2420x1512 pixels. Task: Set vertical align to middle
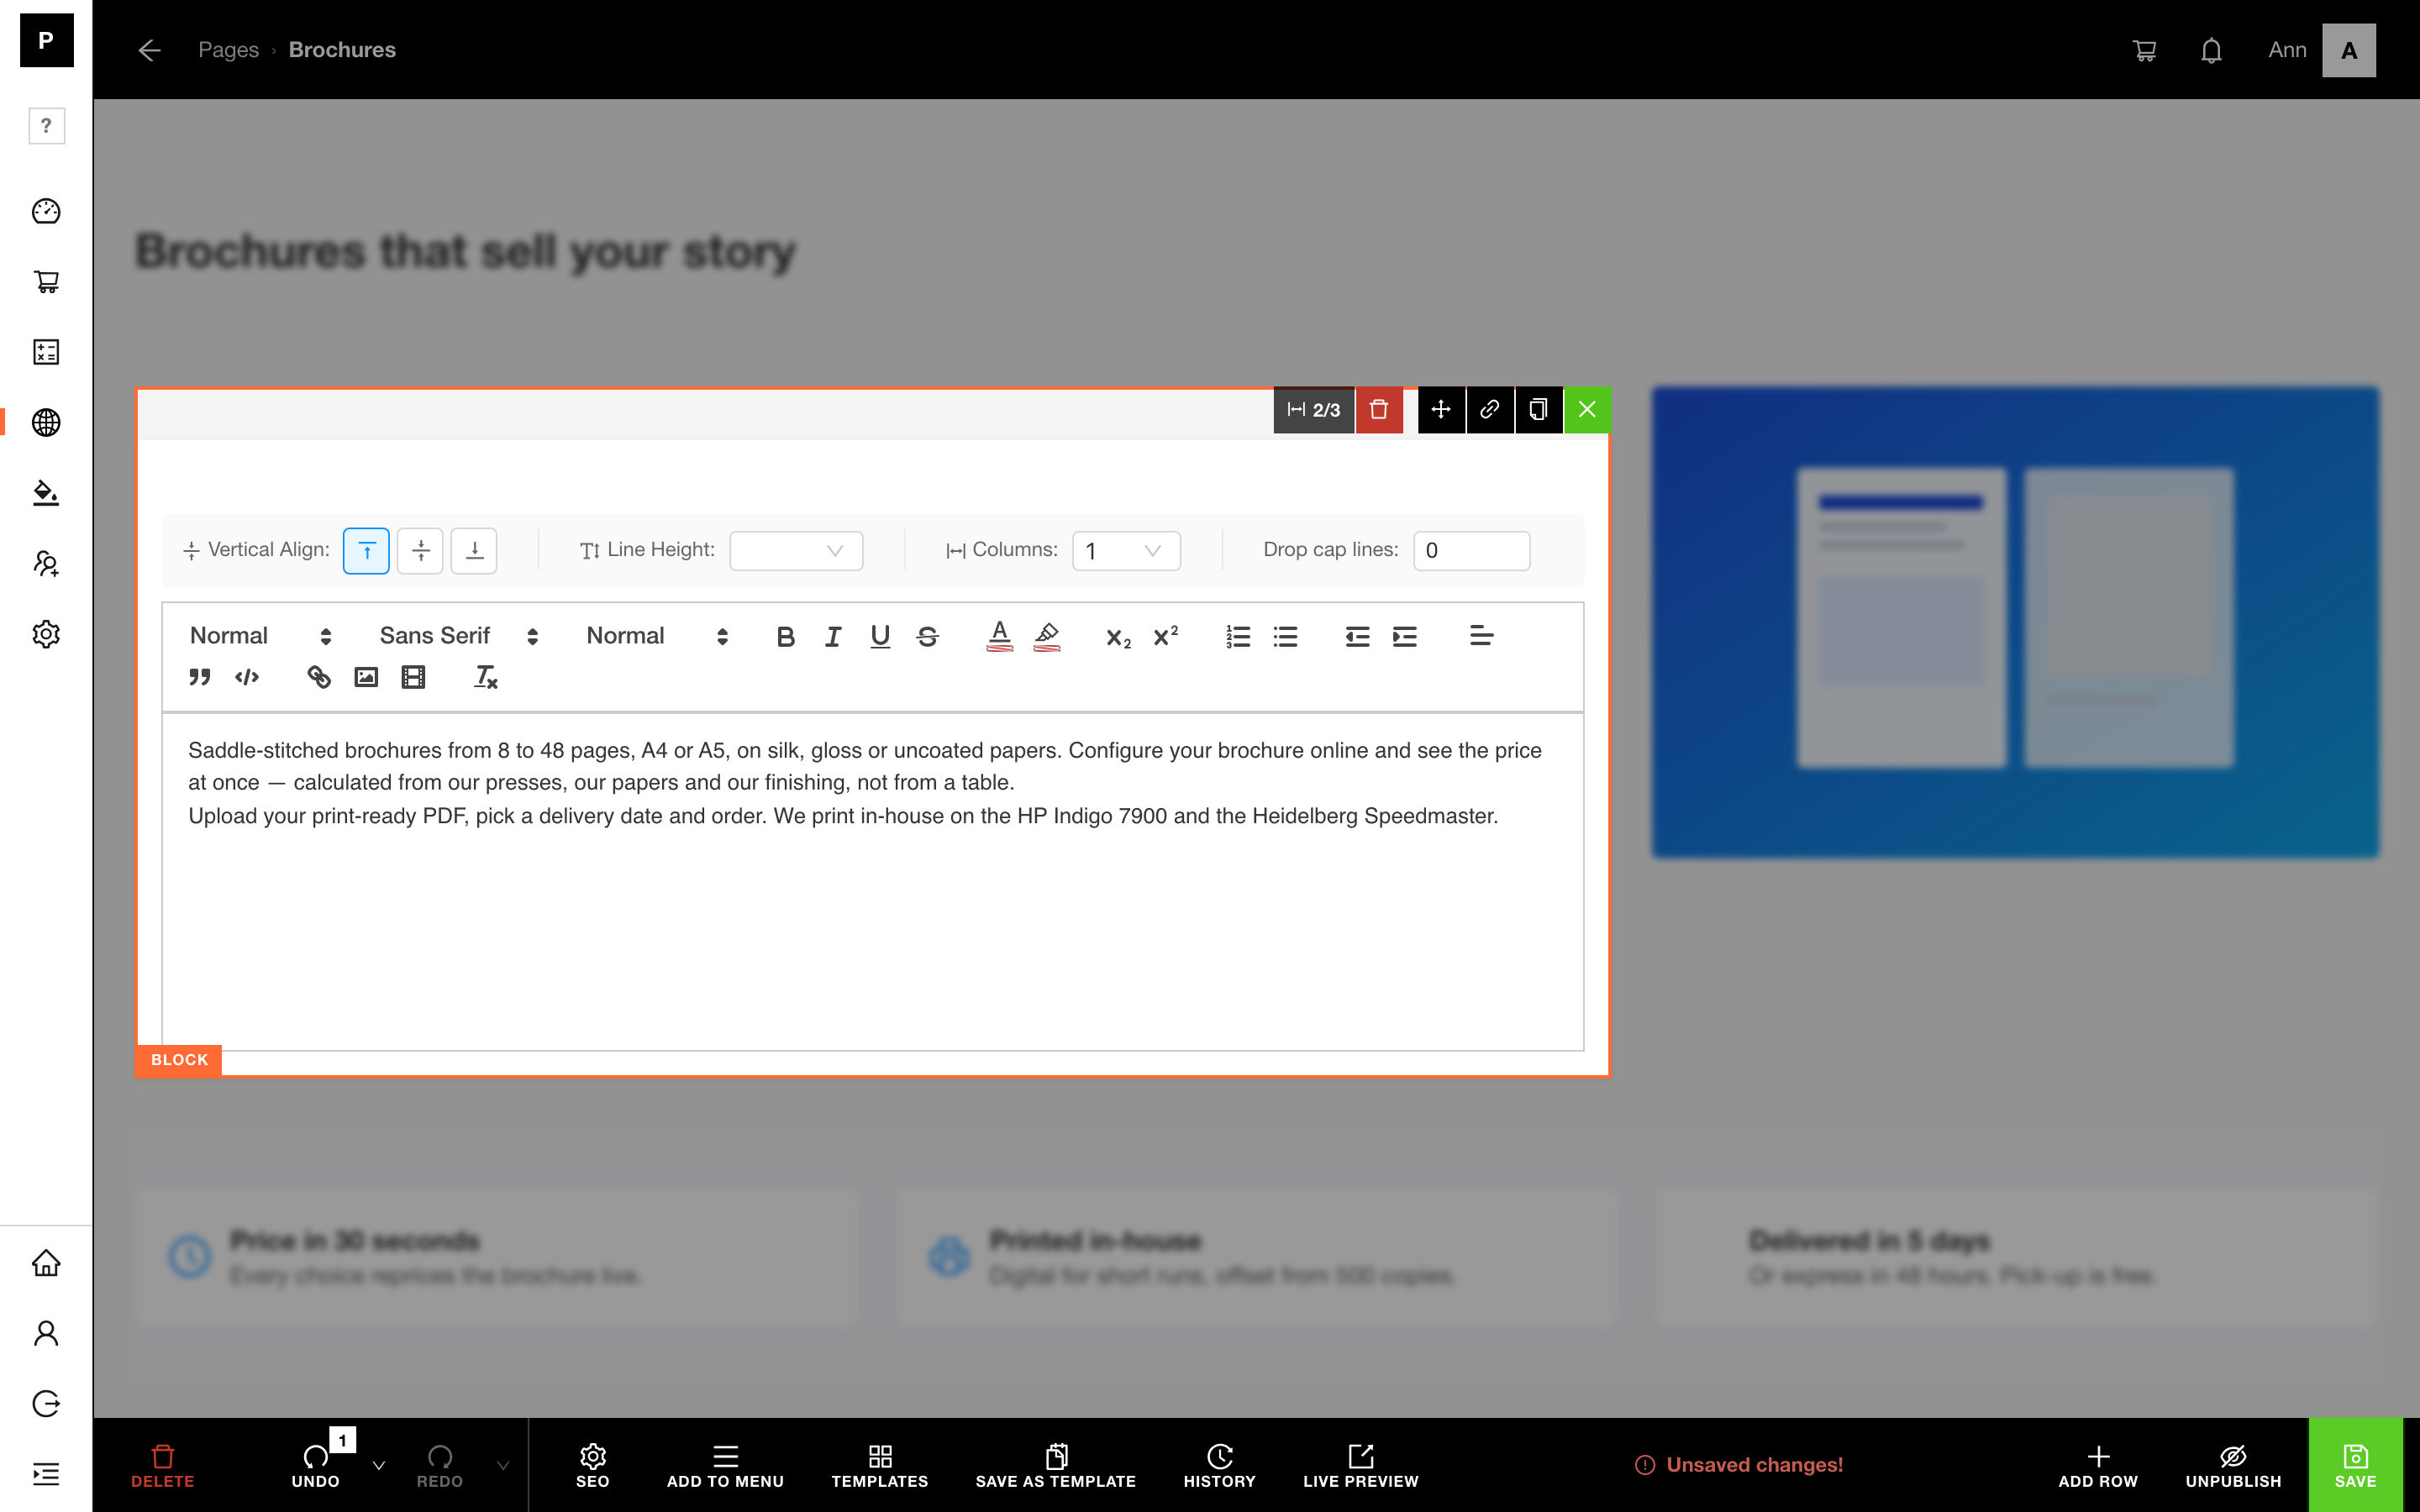point(420,551)
